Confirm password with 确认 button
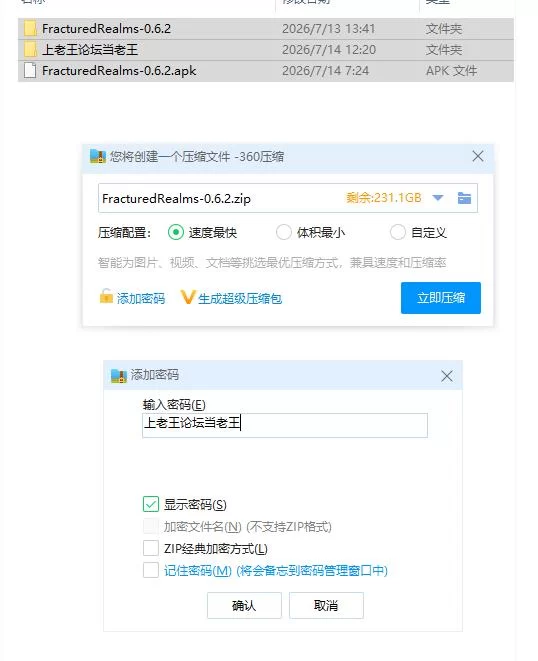538x661 pixels. (x=244, y=605)
